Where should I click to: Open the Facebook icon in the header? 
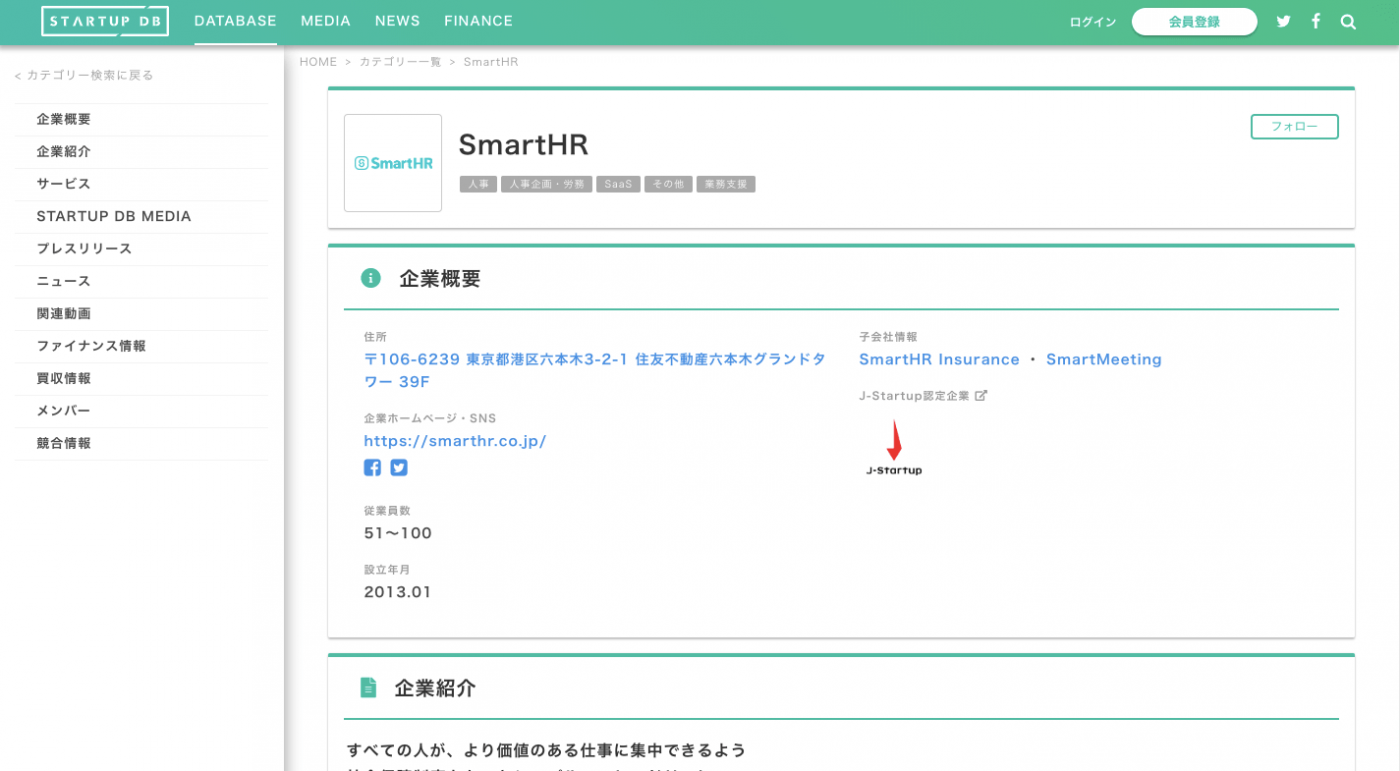(x=1316, y=21)
